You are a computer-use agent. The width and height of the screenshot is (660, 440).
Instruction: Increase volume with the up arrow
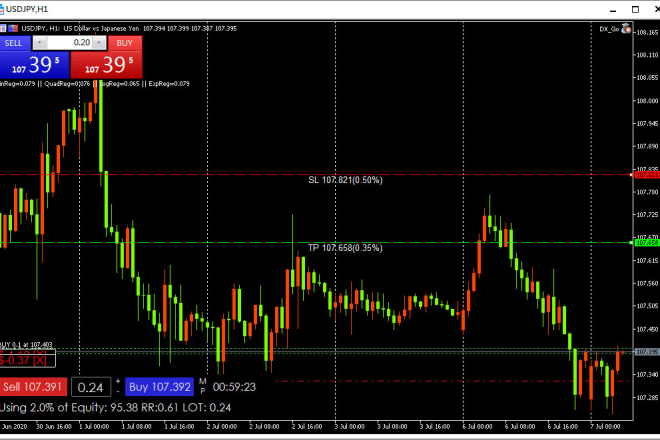[x=99, y=43]
